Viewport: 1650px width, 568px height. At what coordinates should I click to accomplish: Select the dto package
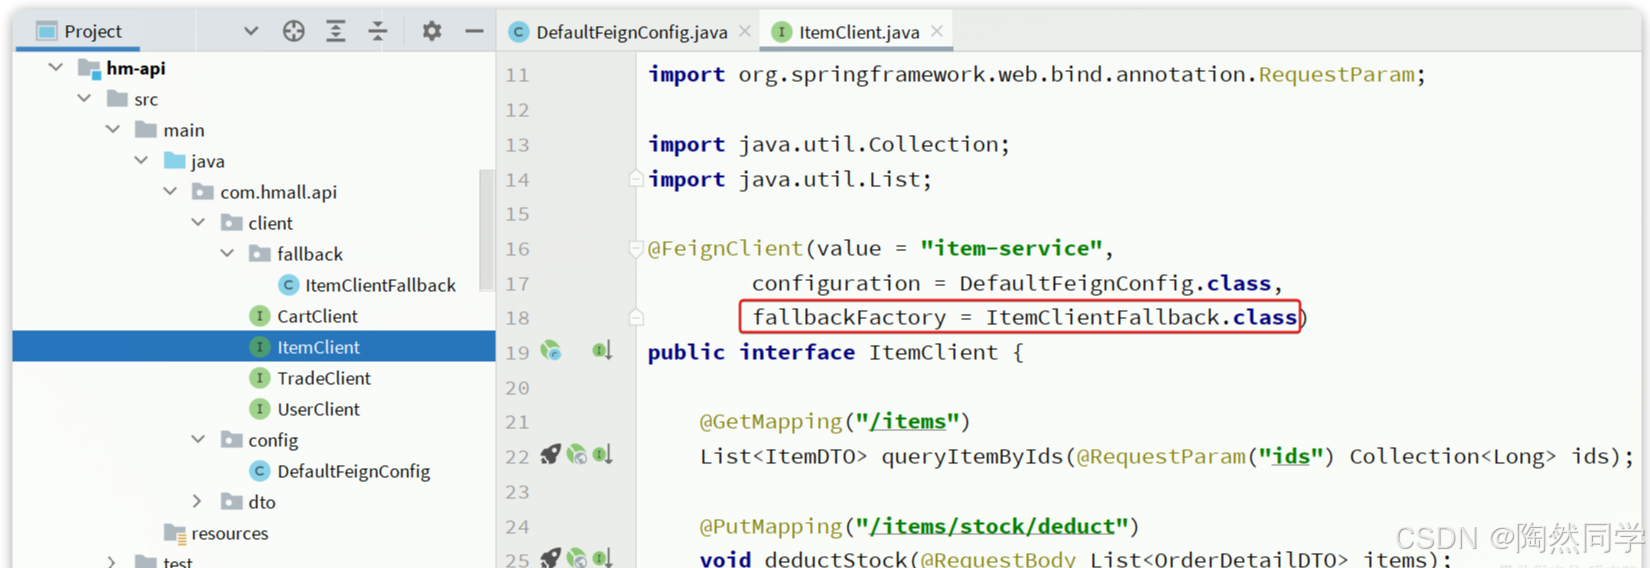pyautogui.click(x=262, y=502)
